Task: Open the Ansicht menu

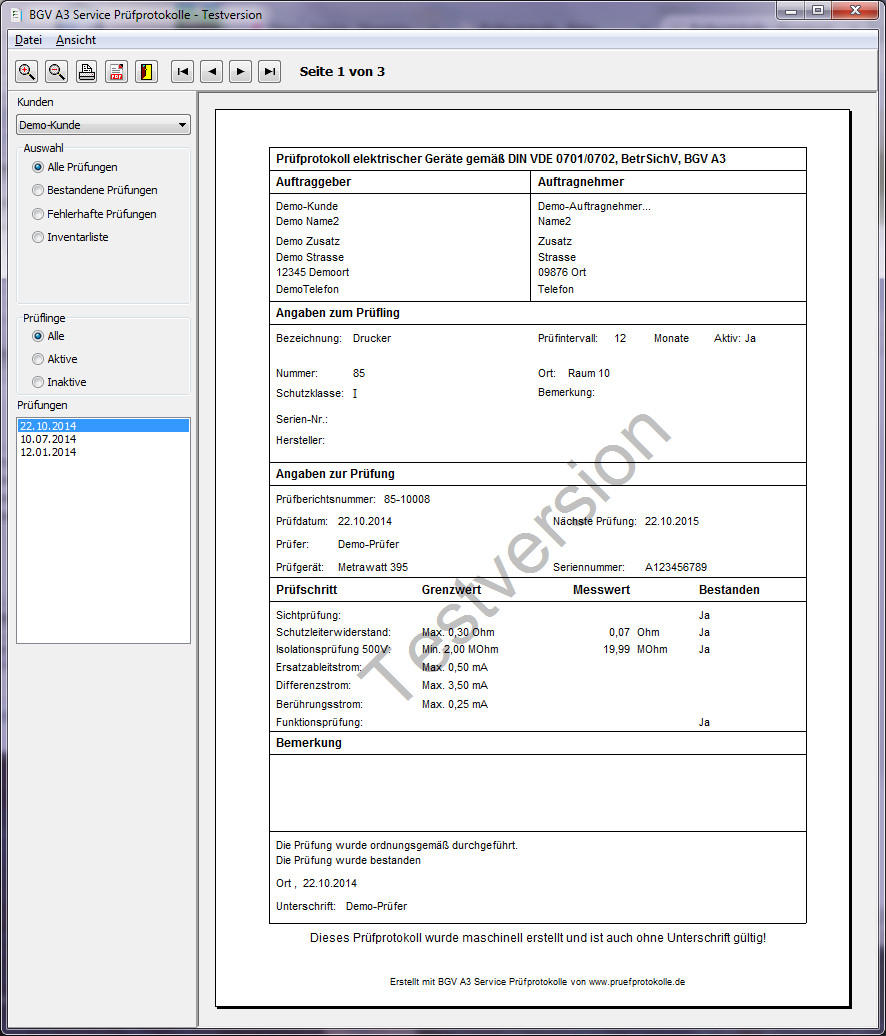Action: (76, 40)
